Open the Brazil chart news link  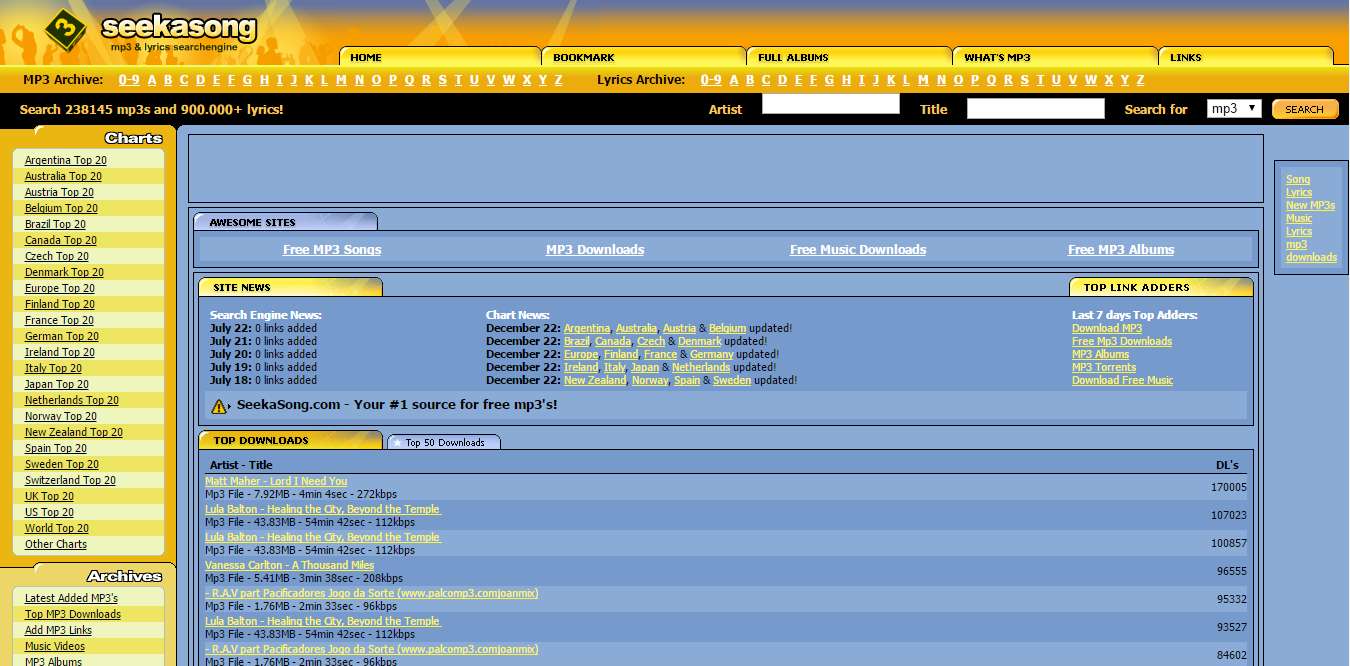click(577, 341)
